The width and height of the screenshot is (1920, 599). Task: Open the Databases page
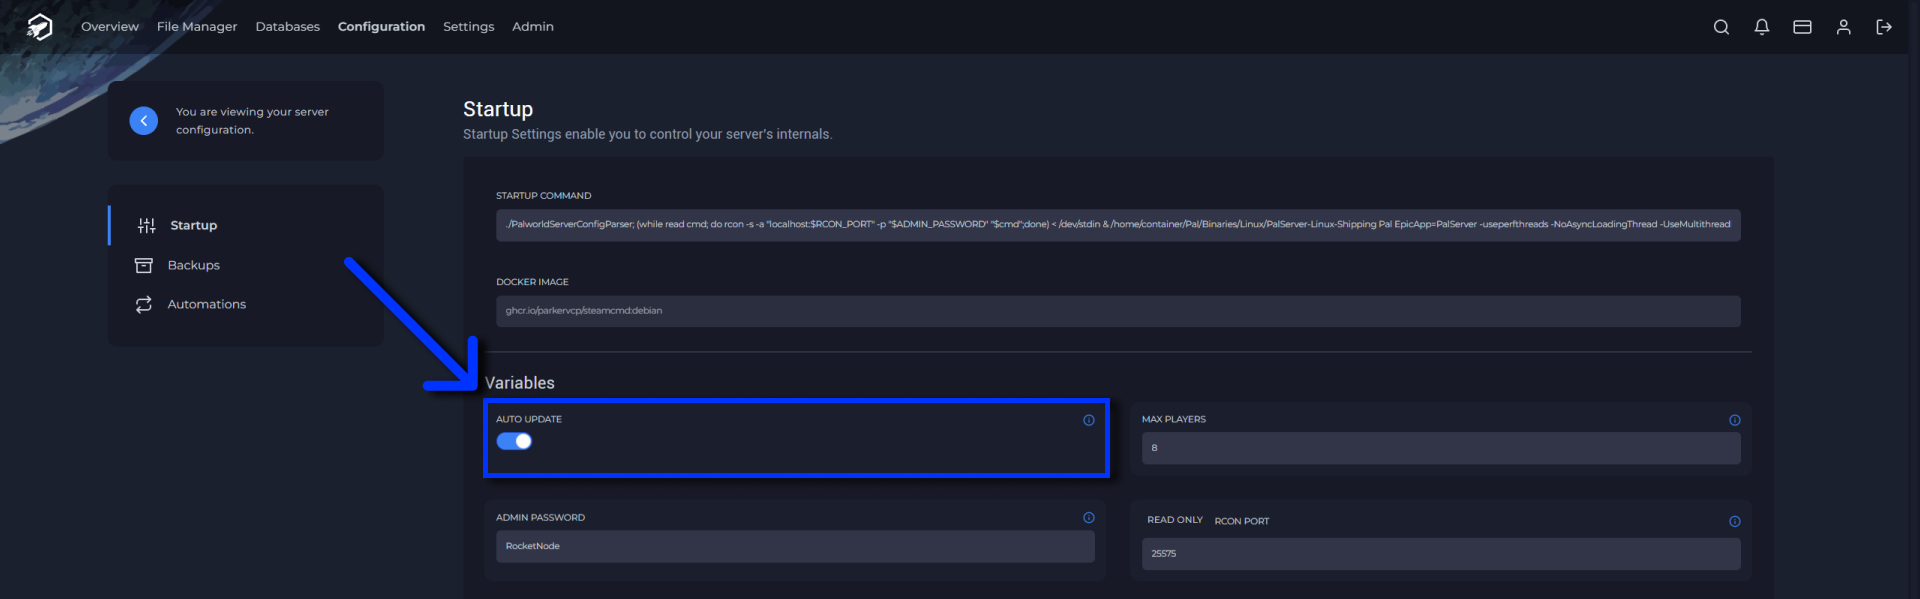[x=287, y=27]
